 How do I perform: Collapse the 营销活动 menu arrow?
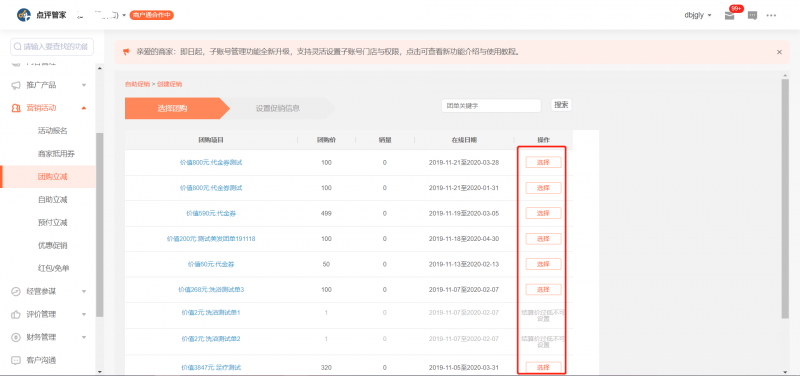coord(84,108)
